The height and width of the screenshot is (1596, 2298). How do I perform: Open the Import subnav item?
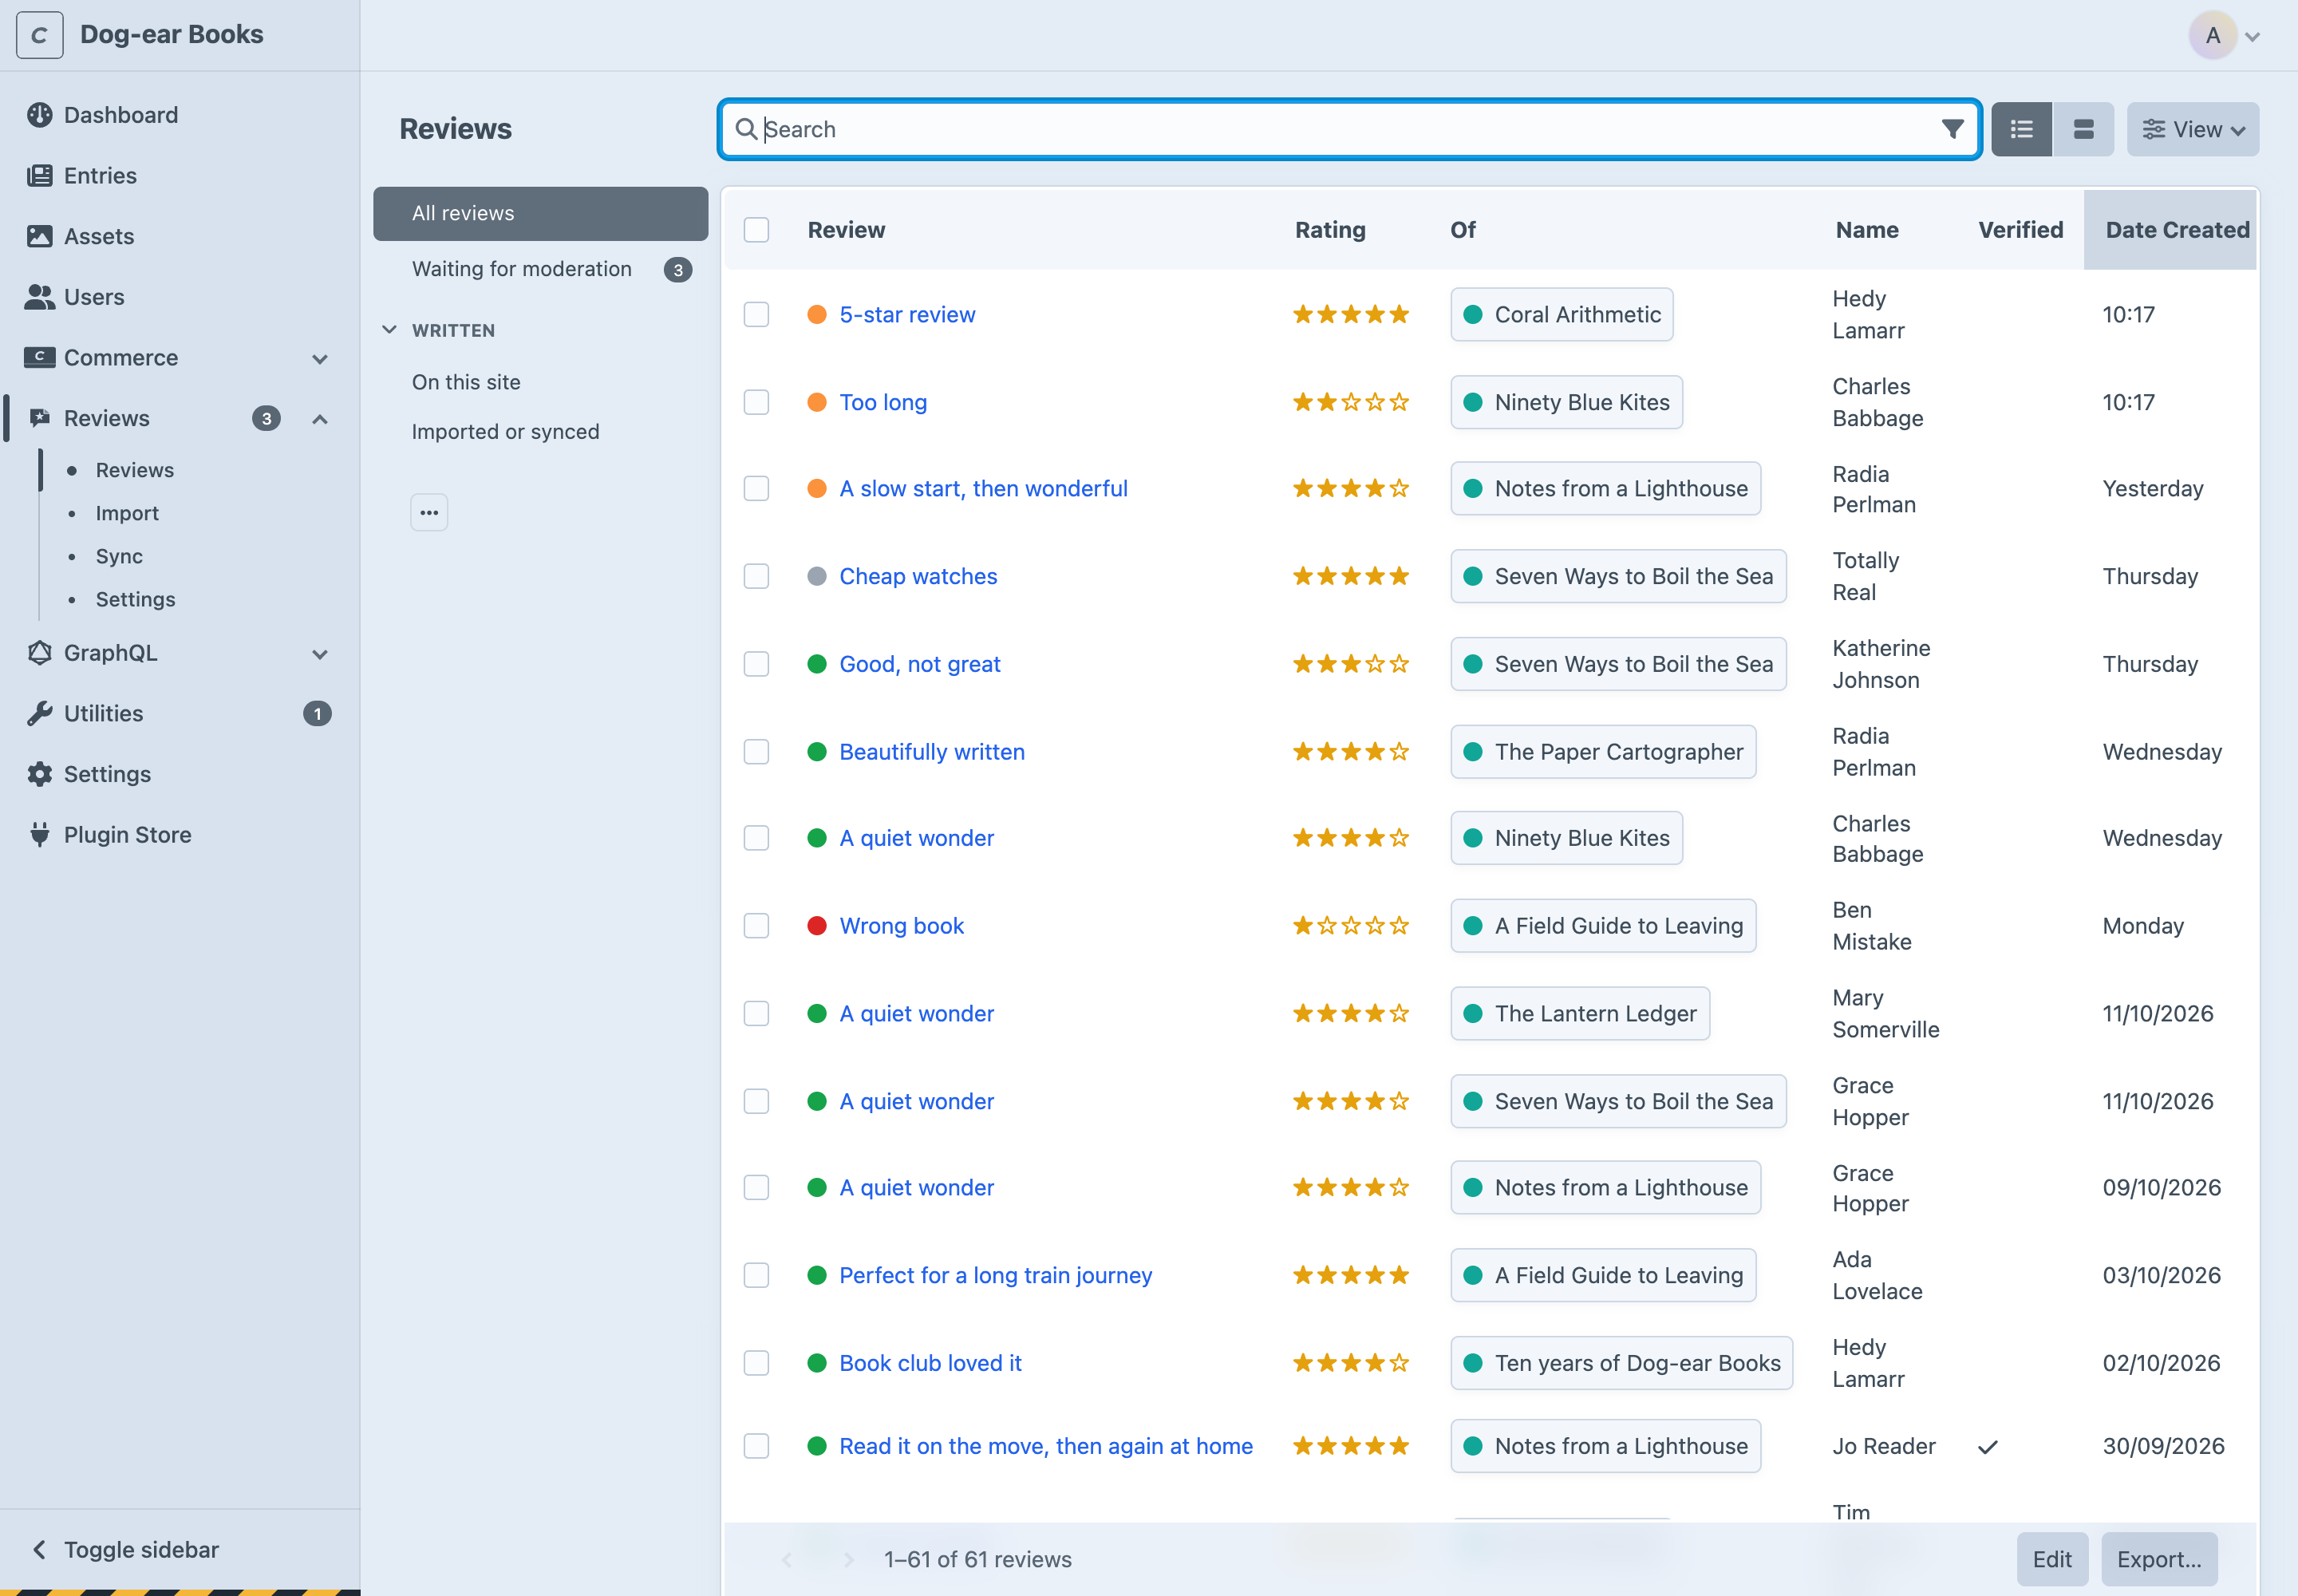[127, 513]
